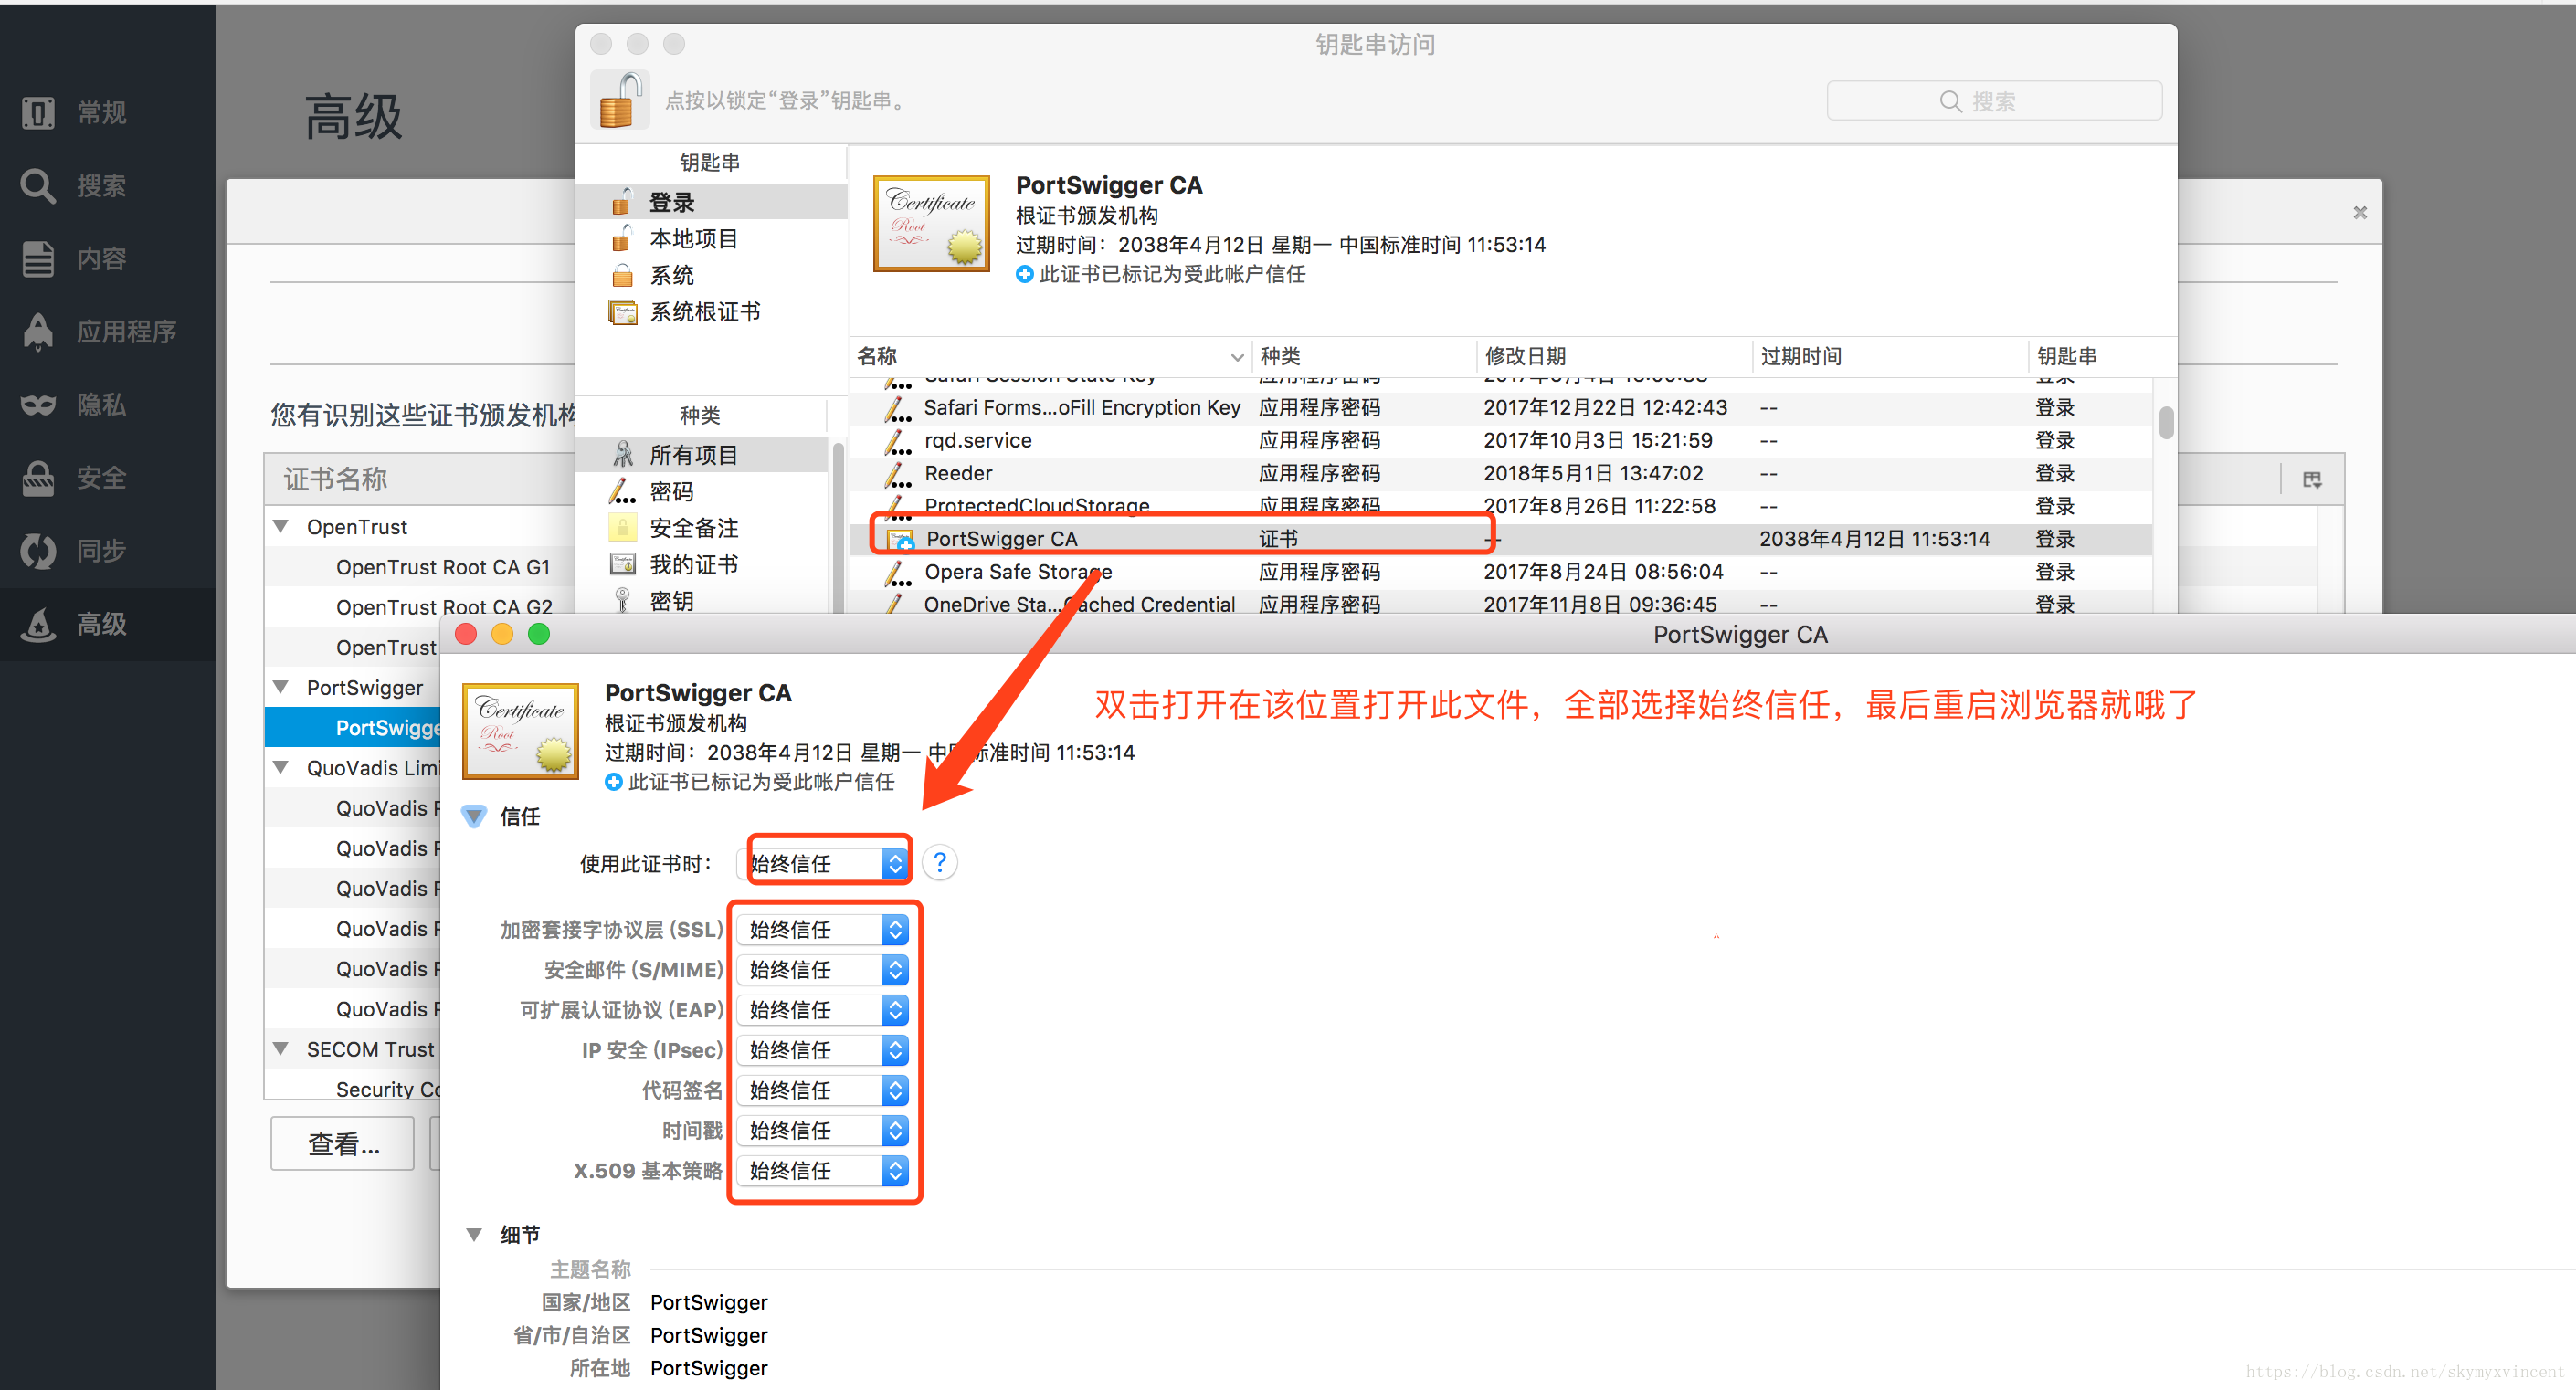This screenshot has height=1390, width=2576.
Task: Click the help question mark button
Action: (x=939, y=862)
